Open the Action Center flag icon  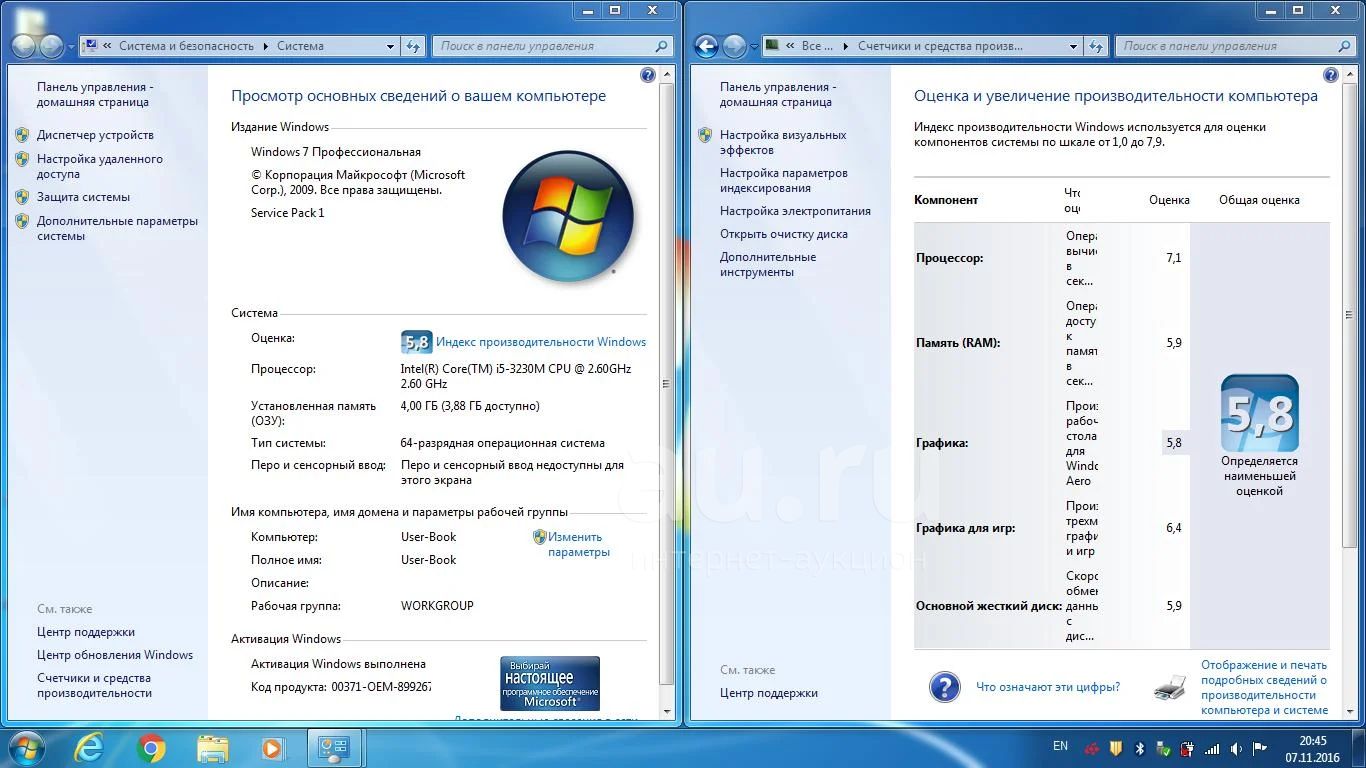click(x=1260, y=749)
